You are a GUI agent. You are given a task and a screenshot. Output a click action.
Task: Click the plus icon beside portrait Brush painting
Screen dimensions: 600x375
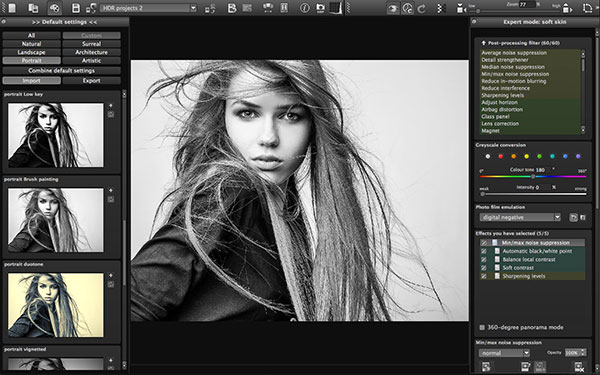pyautogui.click(x=111, y=191)
